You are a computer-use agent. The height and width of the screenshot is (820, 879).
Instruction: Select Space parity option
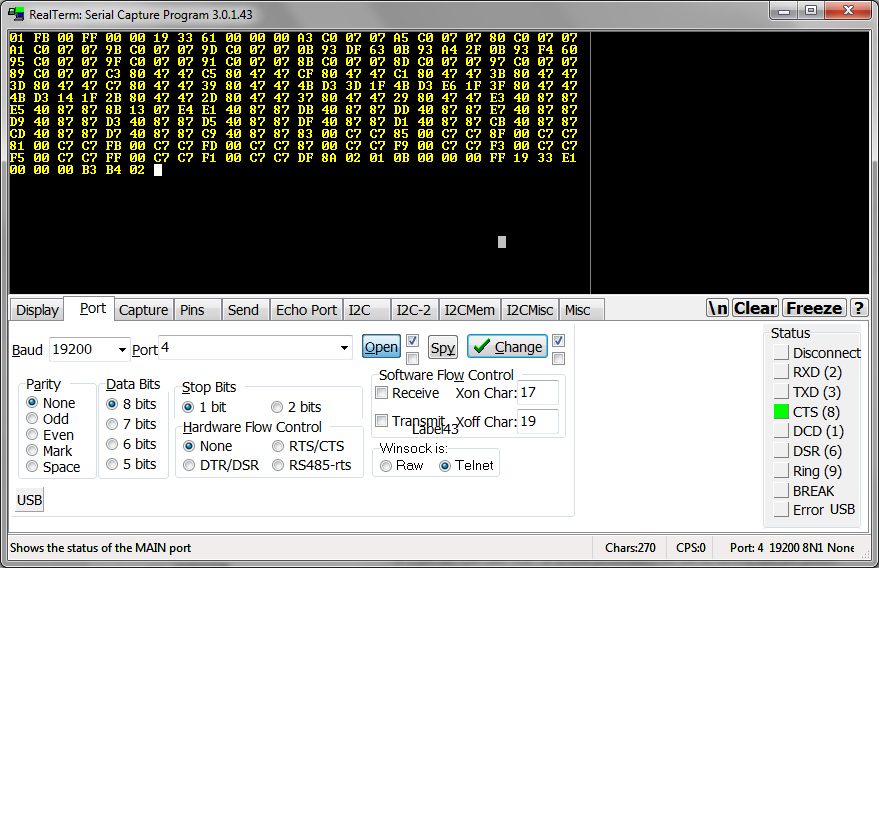click(33, 467)
